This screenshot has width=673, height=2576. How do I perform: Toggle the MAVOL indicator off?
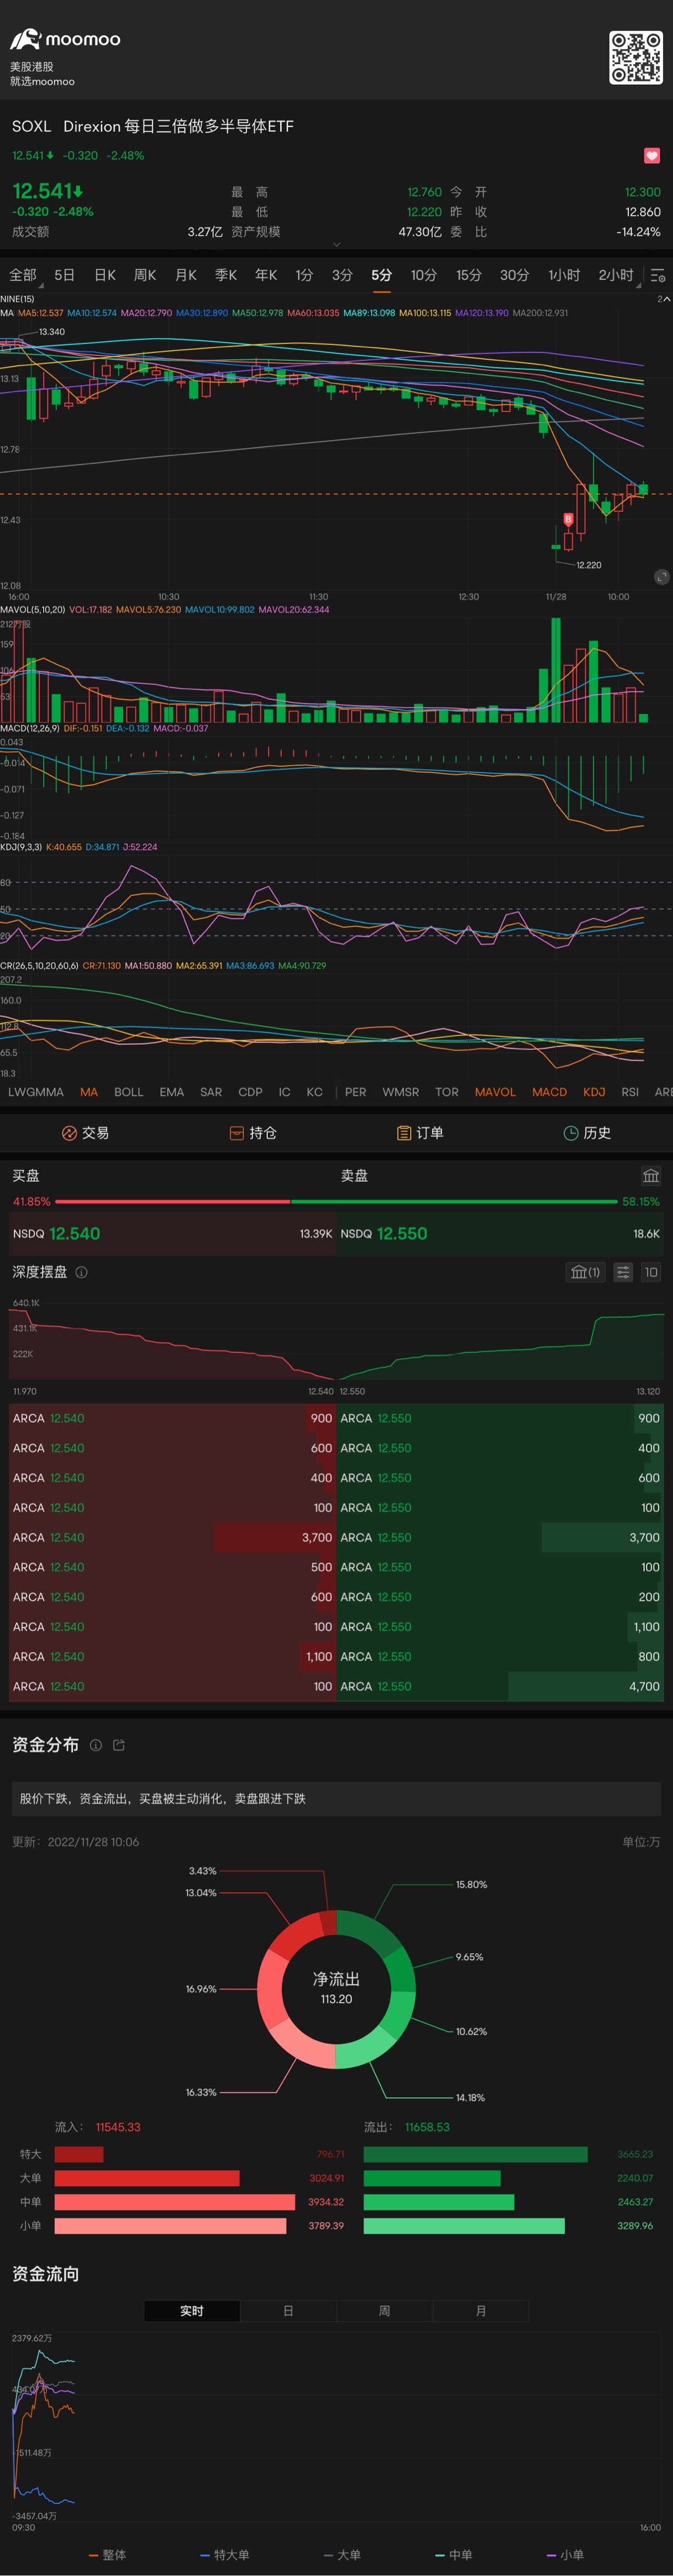tap(495, 1092)
